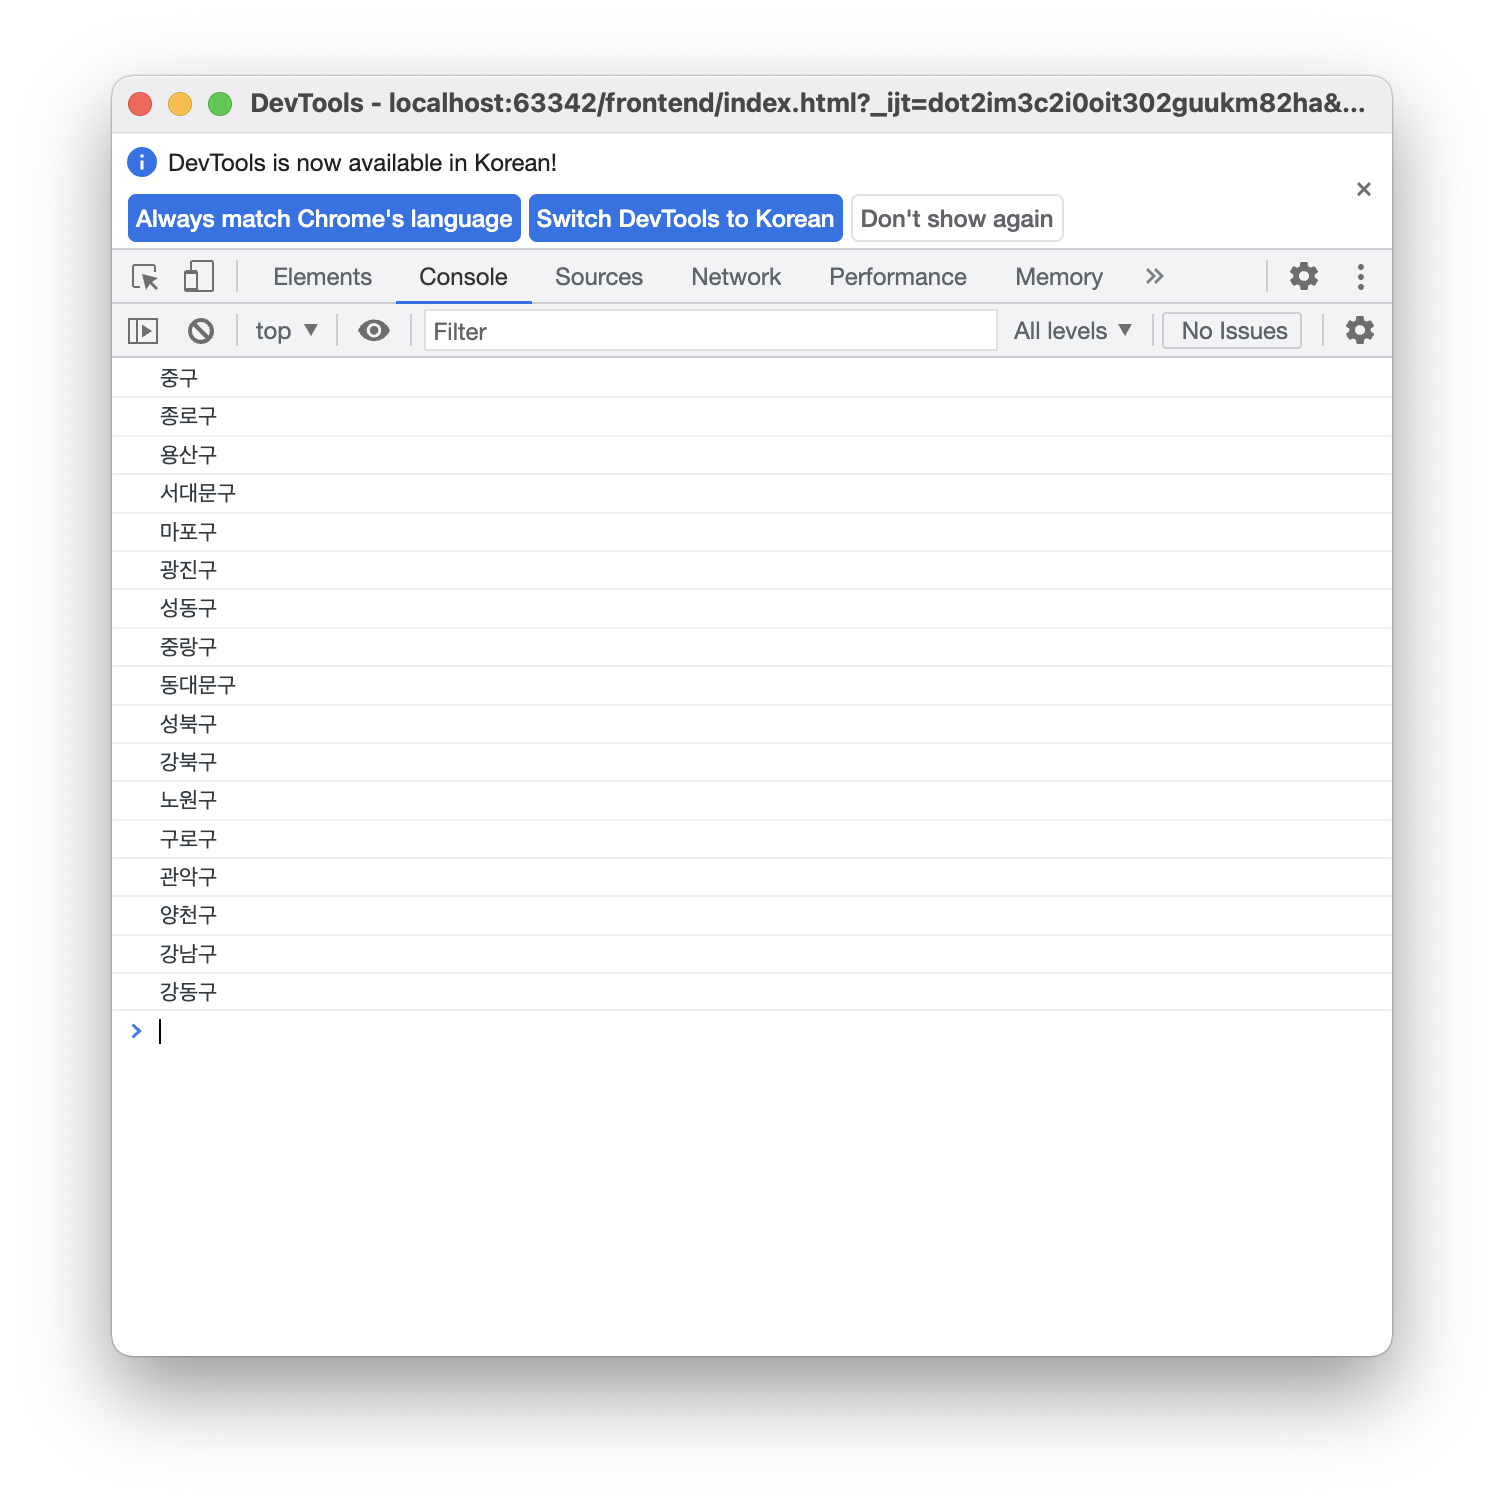
Task: Create a live expression with the eye icon
Action: pyautogui.click(x=374, y=331)
